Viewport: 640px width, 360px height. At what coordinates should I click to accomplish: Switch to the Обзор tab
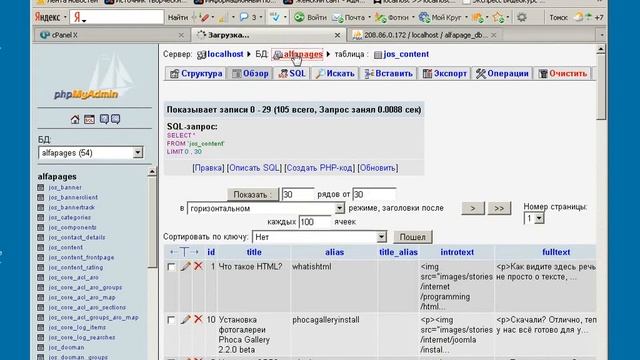point(250,73)
